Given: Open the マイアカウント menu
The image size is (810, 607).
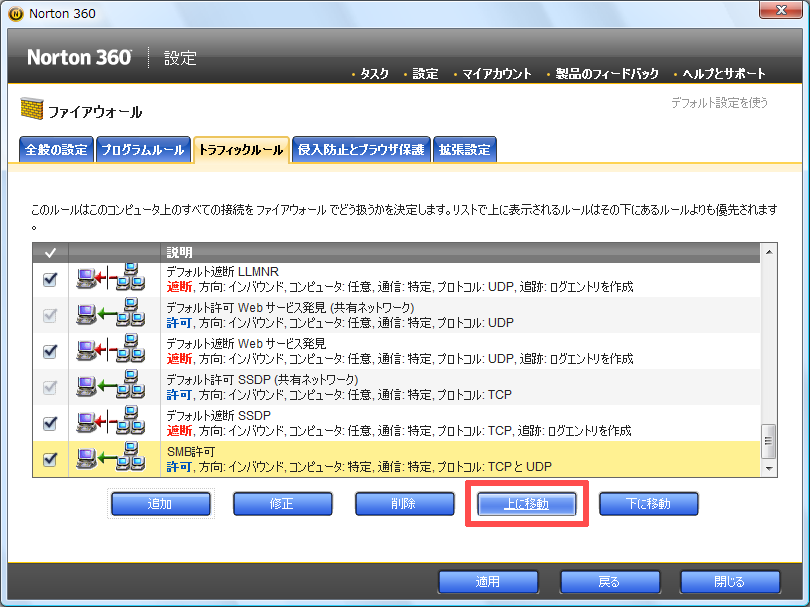Looking at the screenshot, I should 496,74.
